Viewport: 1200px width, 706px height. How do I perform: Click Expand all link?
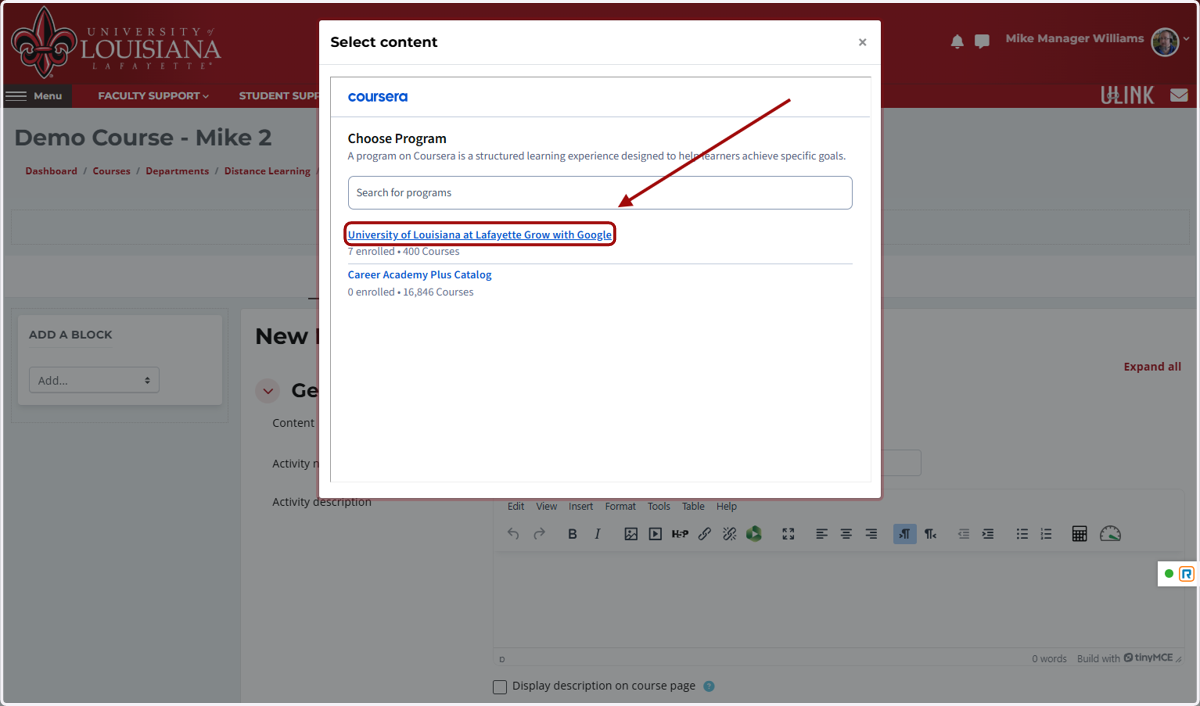pos(1152,367)
